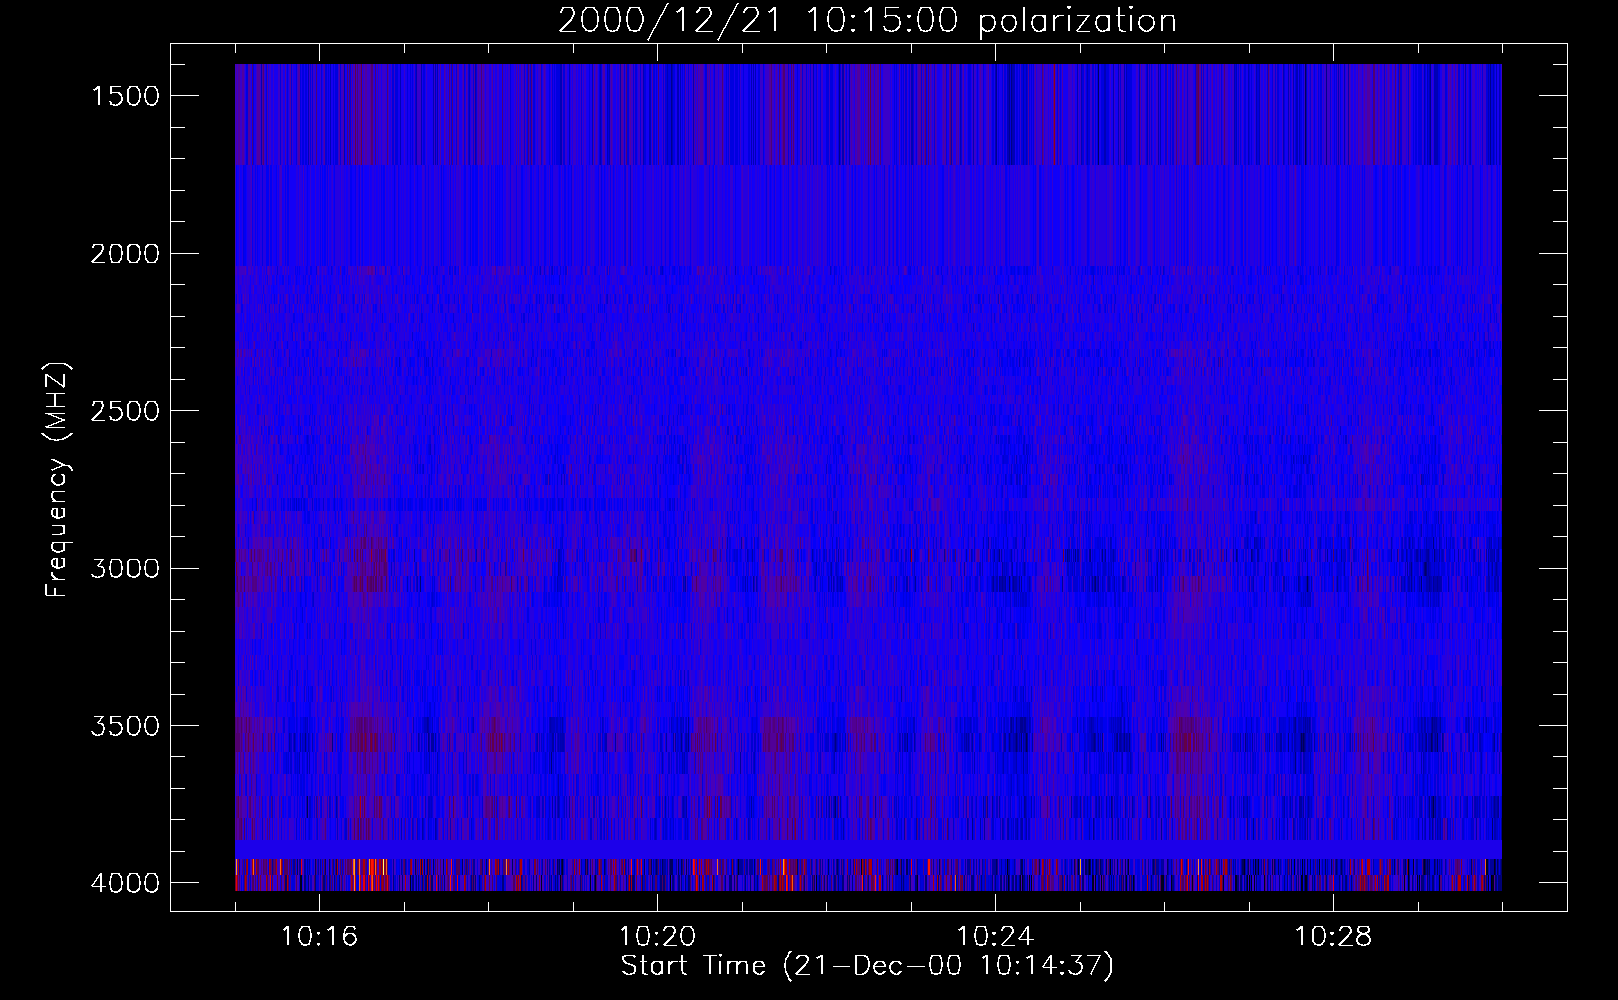Click the 3500 frequency tick label
The height and width of the screenshot is (1000, 1618).
point(125,726)
